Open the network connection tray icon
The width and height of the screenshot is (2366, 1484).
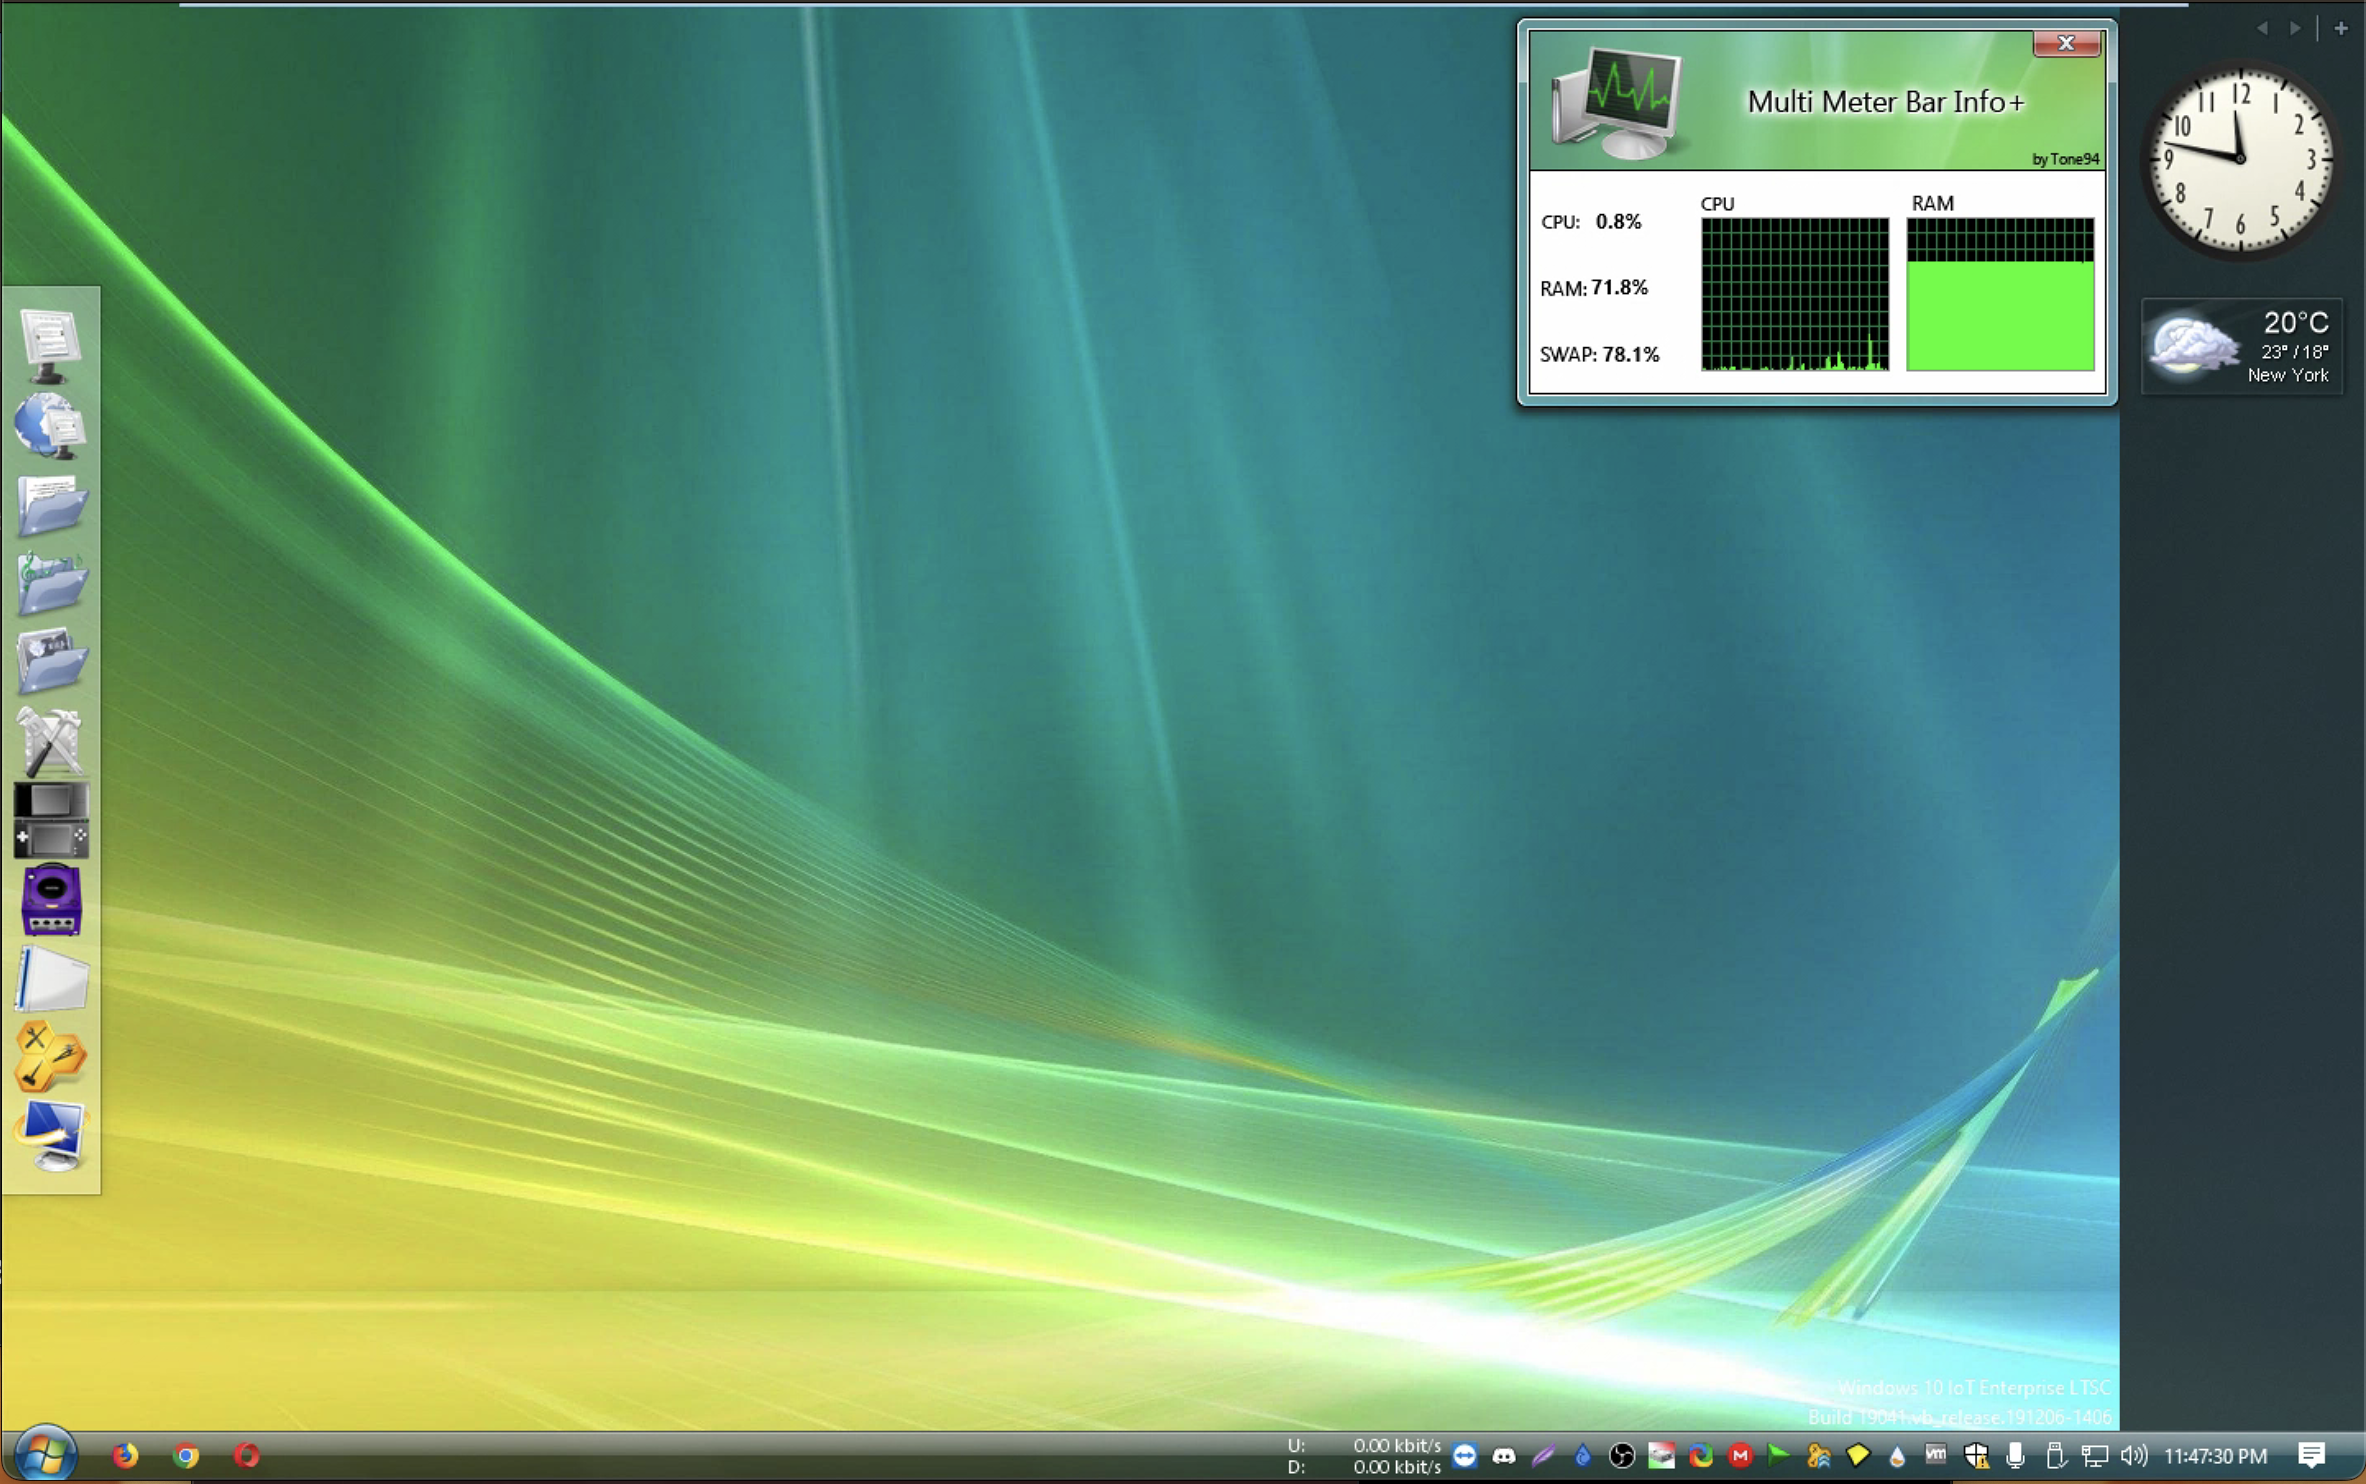coord(2094,1456)
